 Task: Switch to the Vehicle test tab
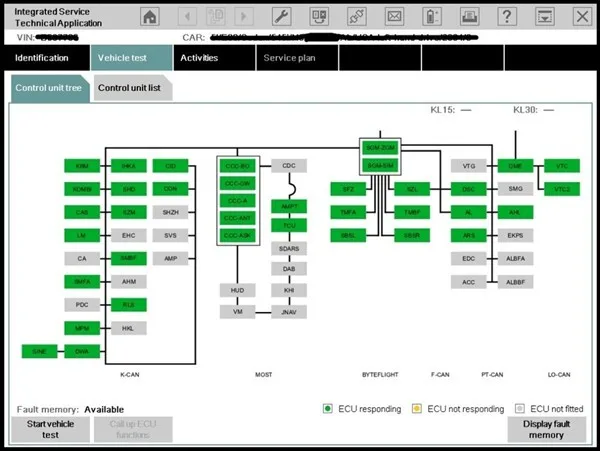tap(131, 58)
